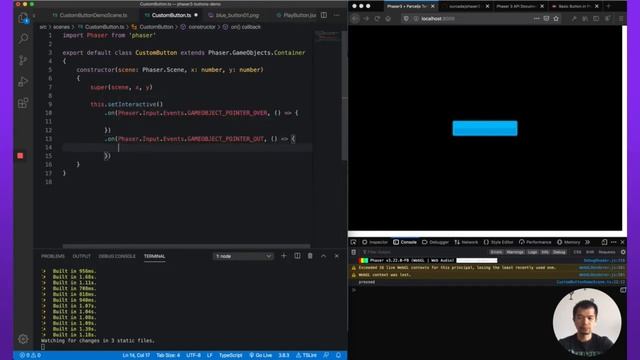640x360 pixels.
Task: Activate the devtools element picker
Action: point(353,242)
